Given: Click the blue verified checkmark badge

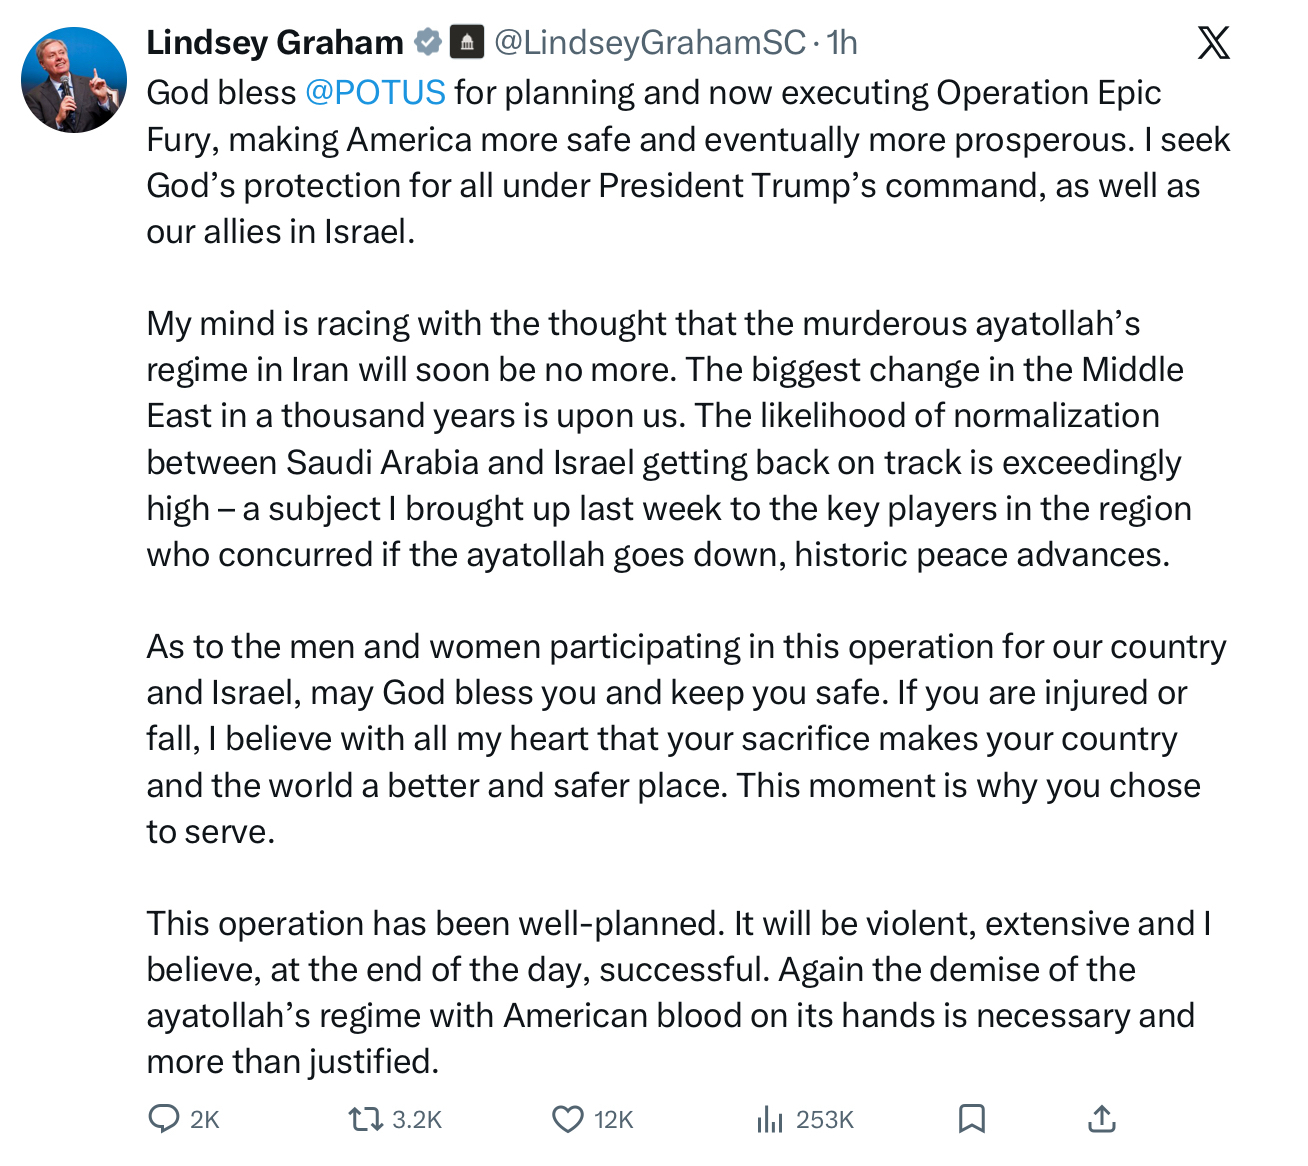Looking at the screenshot, I should click(428, 42).
